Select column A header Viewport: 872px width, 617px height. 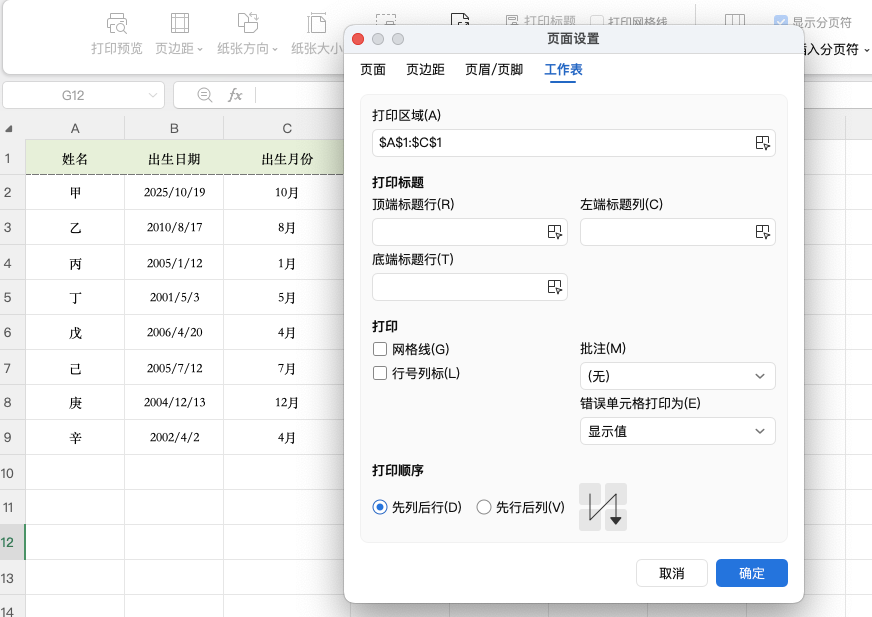coord(75,129)
